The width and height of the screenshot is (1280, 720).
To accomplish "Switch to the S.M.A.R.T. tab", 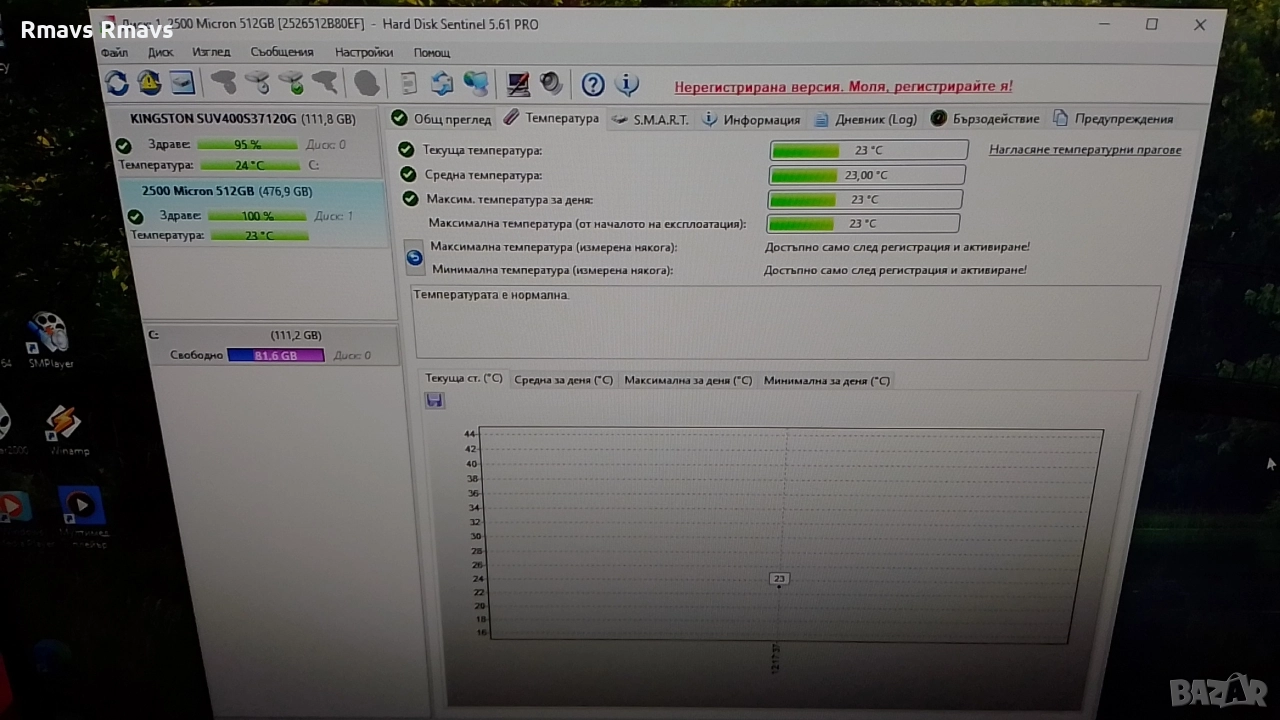I will pyautogui.click(x=650, y=119).
